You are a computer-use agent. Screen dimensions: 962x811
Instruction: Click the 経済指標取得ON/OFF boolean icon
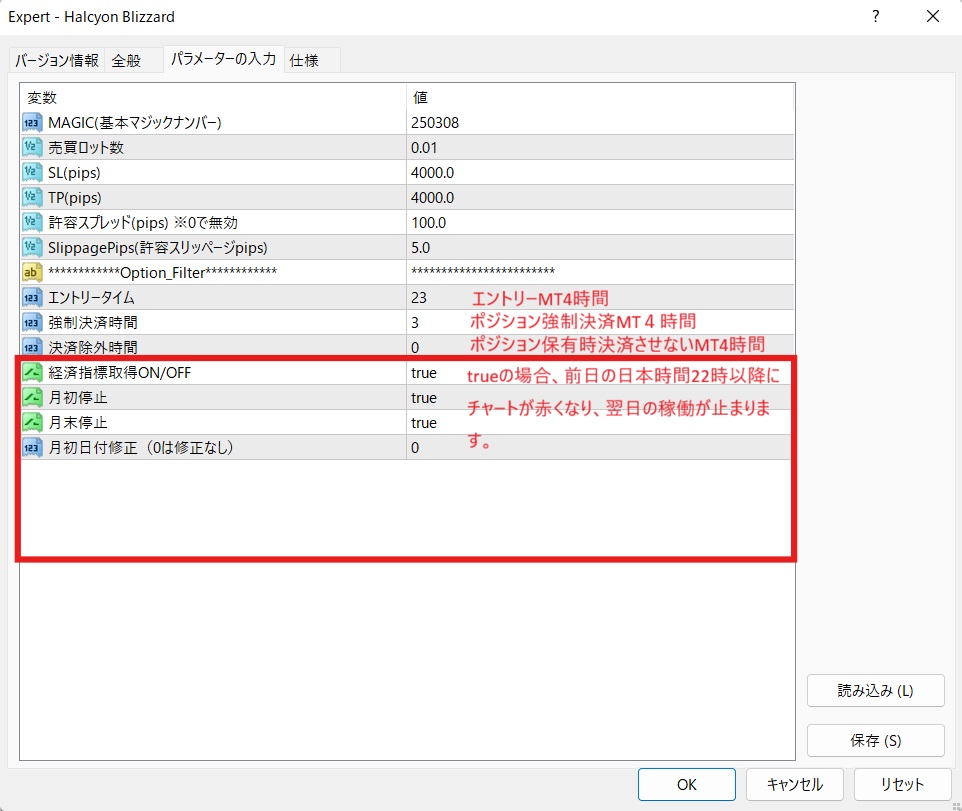coord(32,372)
